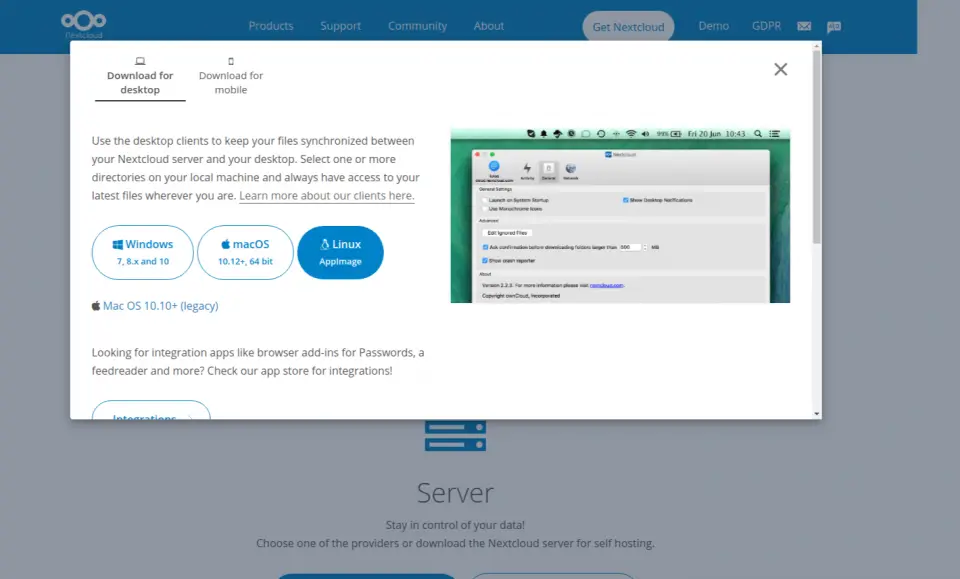Click the envelope mail icon in header

coord(804,27)
